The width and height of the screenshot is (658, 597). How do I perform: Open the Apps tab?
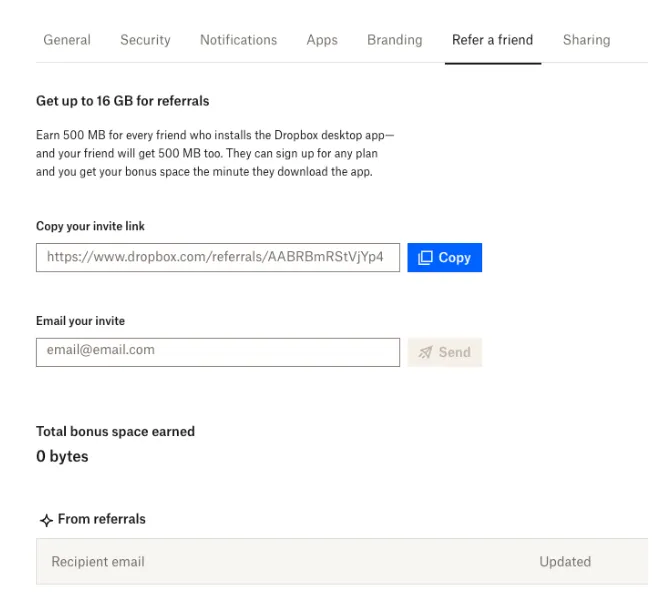[322, 40]
